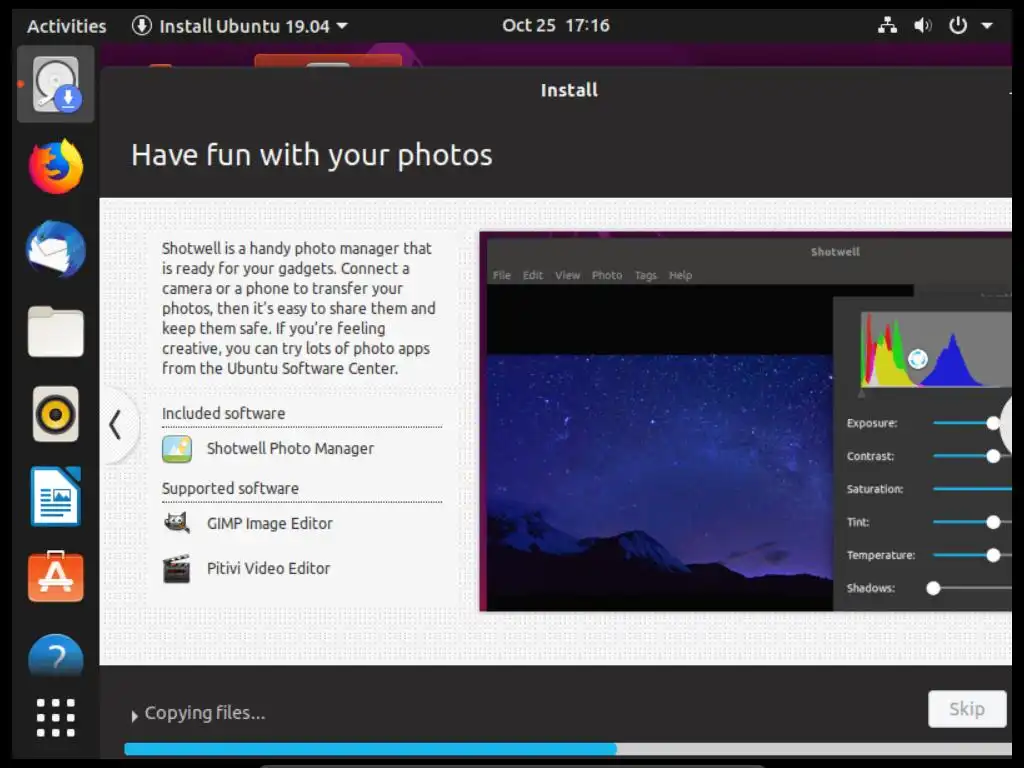Click the Saturation slider track
This screenshot has width=1024, height=768.
972,488
